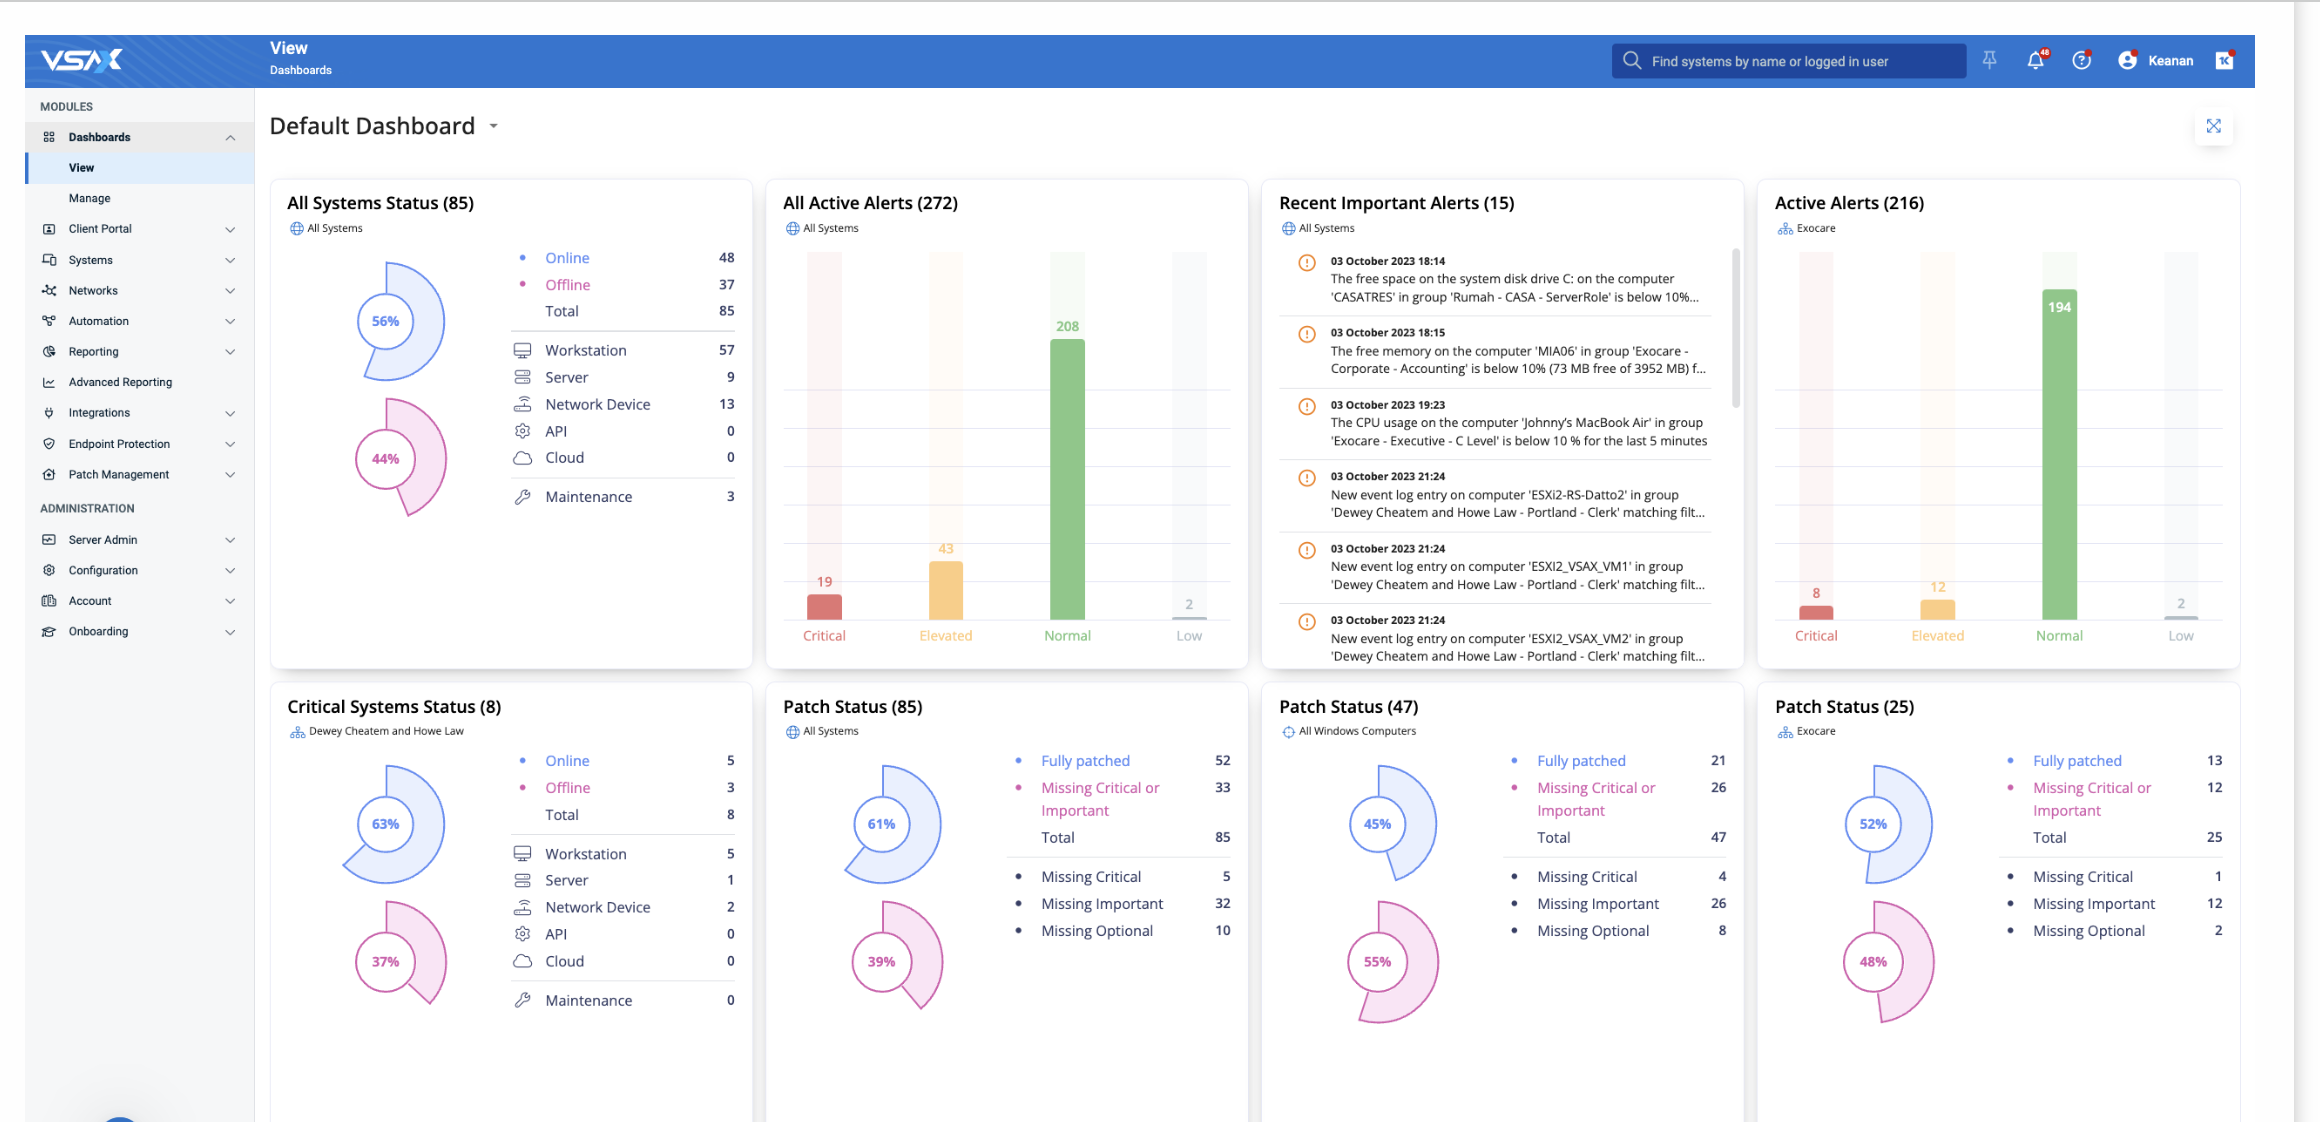Click Missing Critical or Important in Patch Status (85)
This screenshot has height=1122, width=2320.
pyautogui.click(x=1100, y=799)
